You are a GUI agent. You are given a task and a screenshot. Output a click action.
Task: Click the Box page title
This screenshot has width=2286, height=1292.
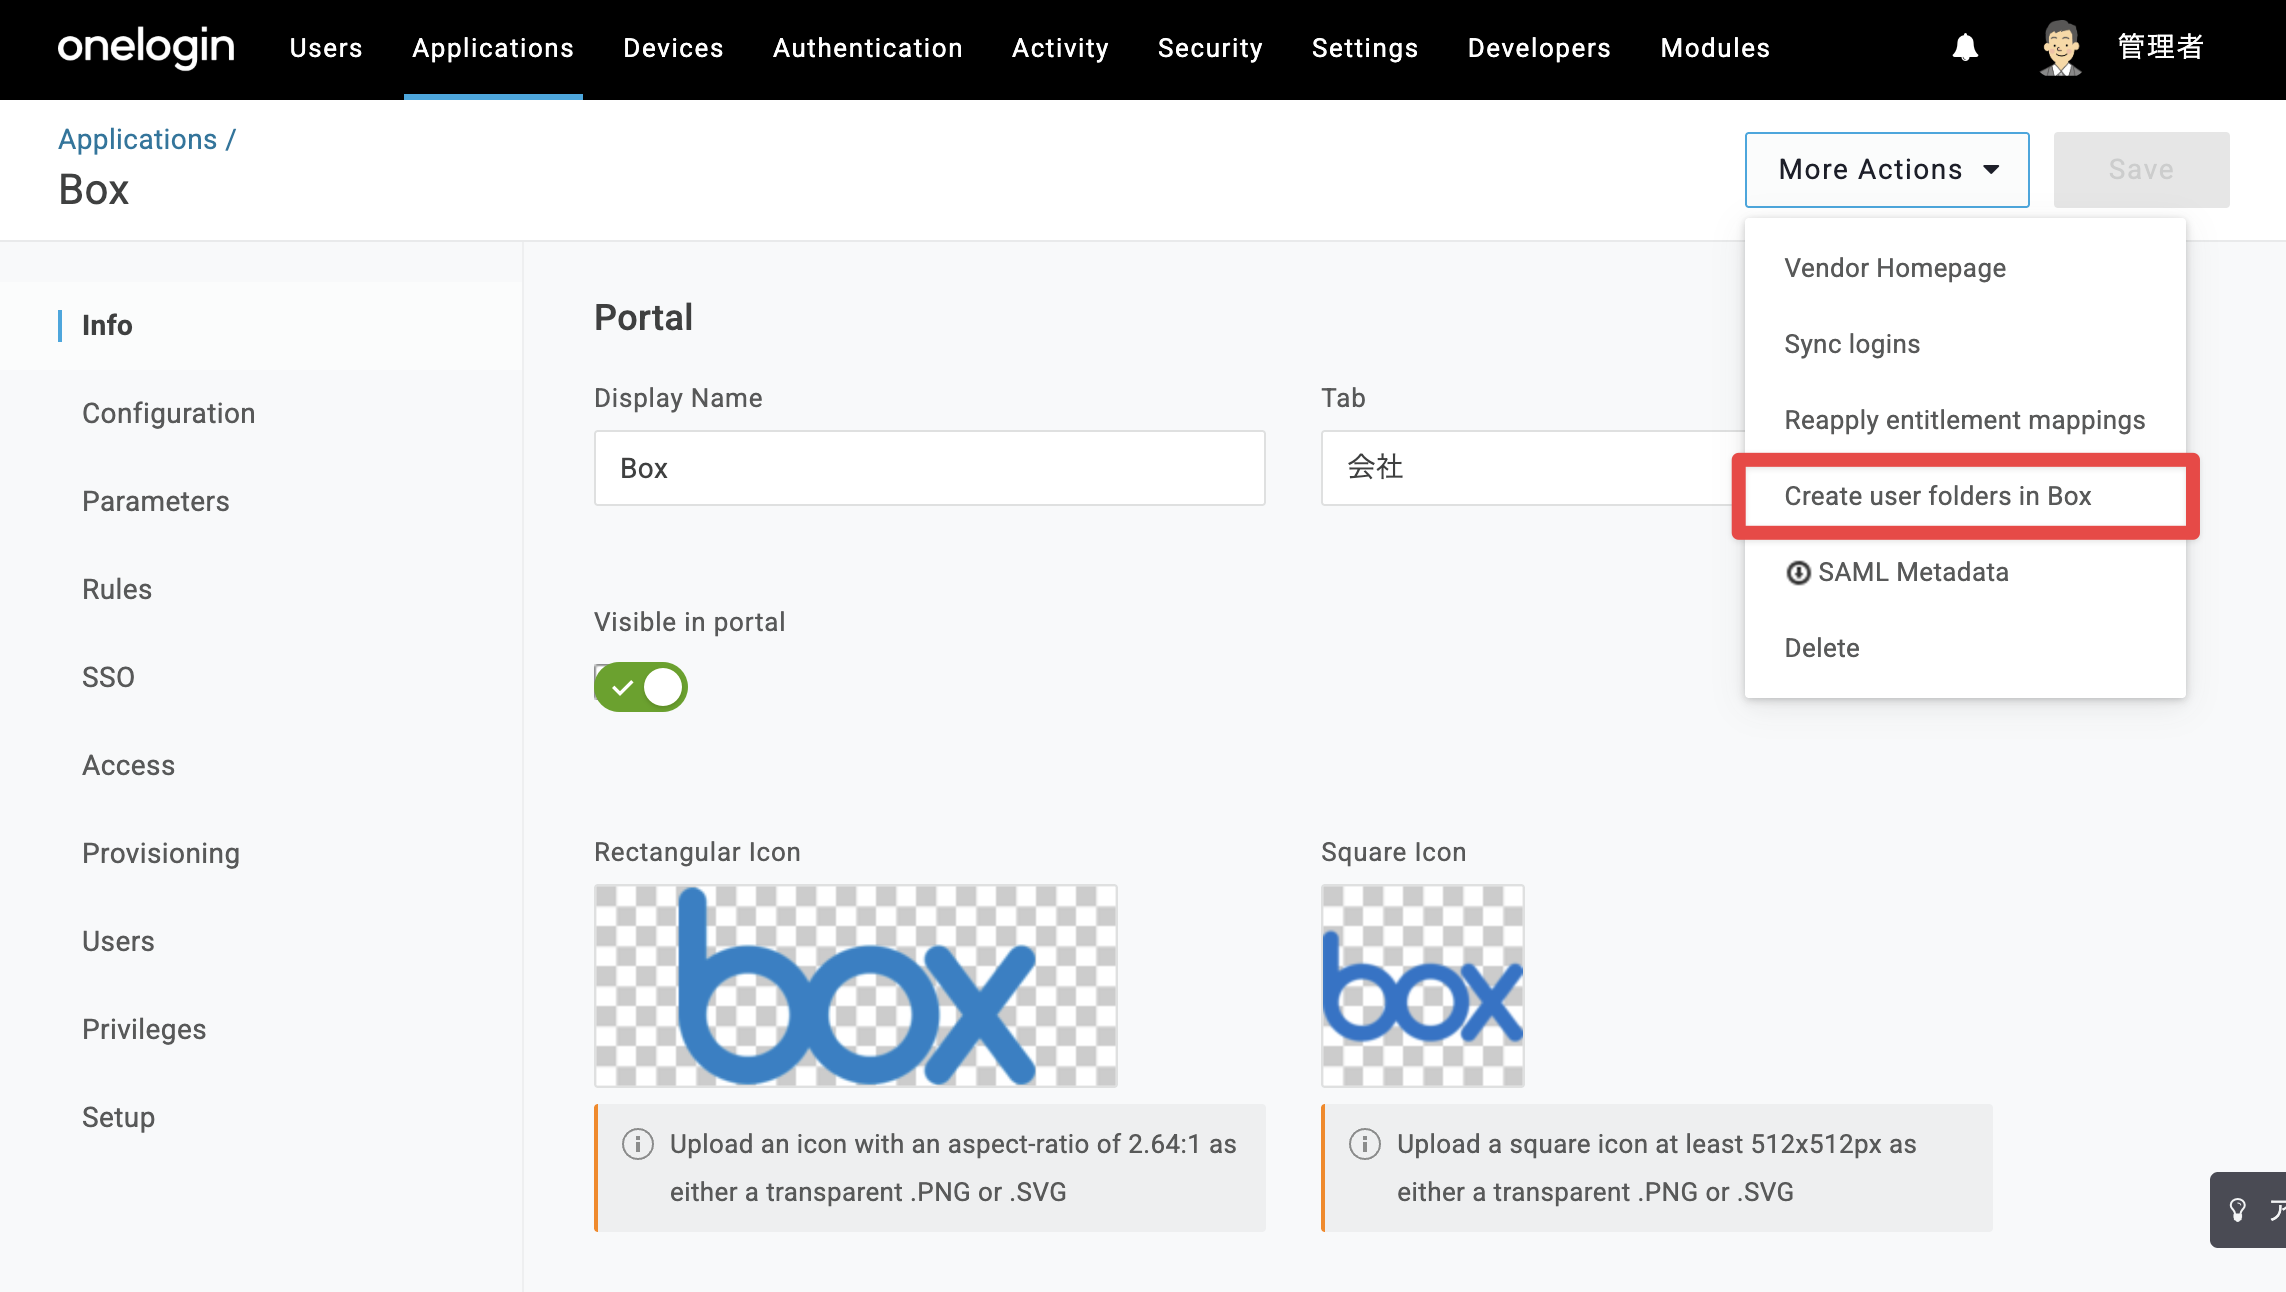click(94, 190)
